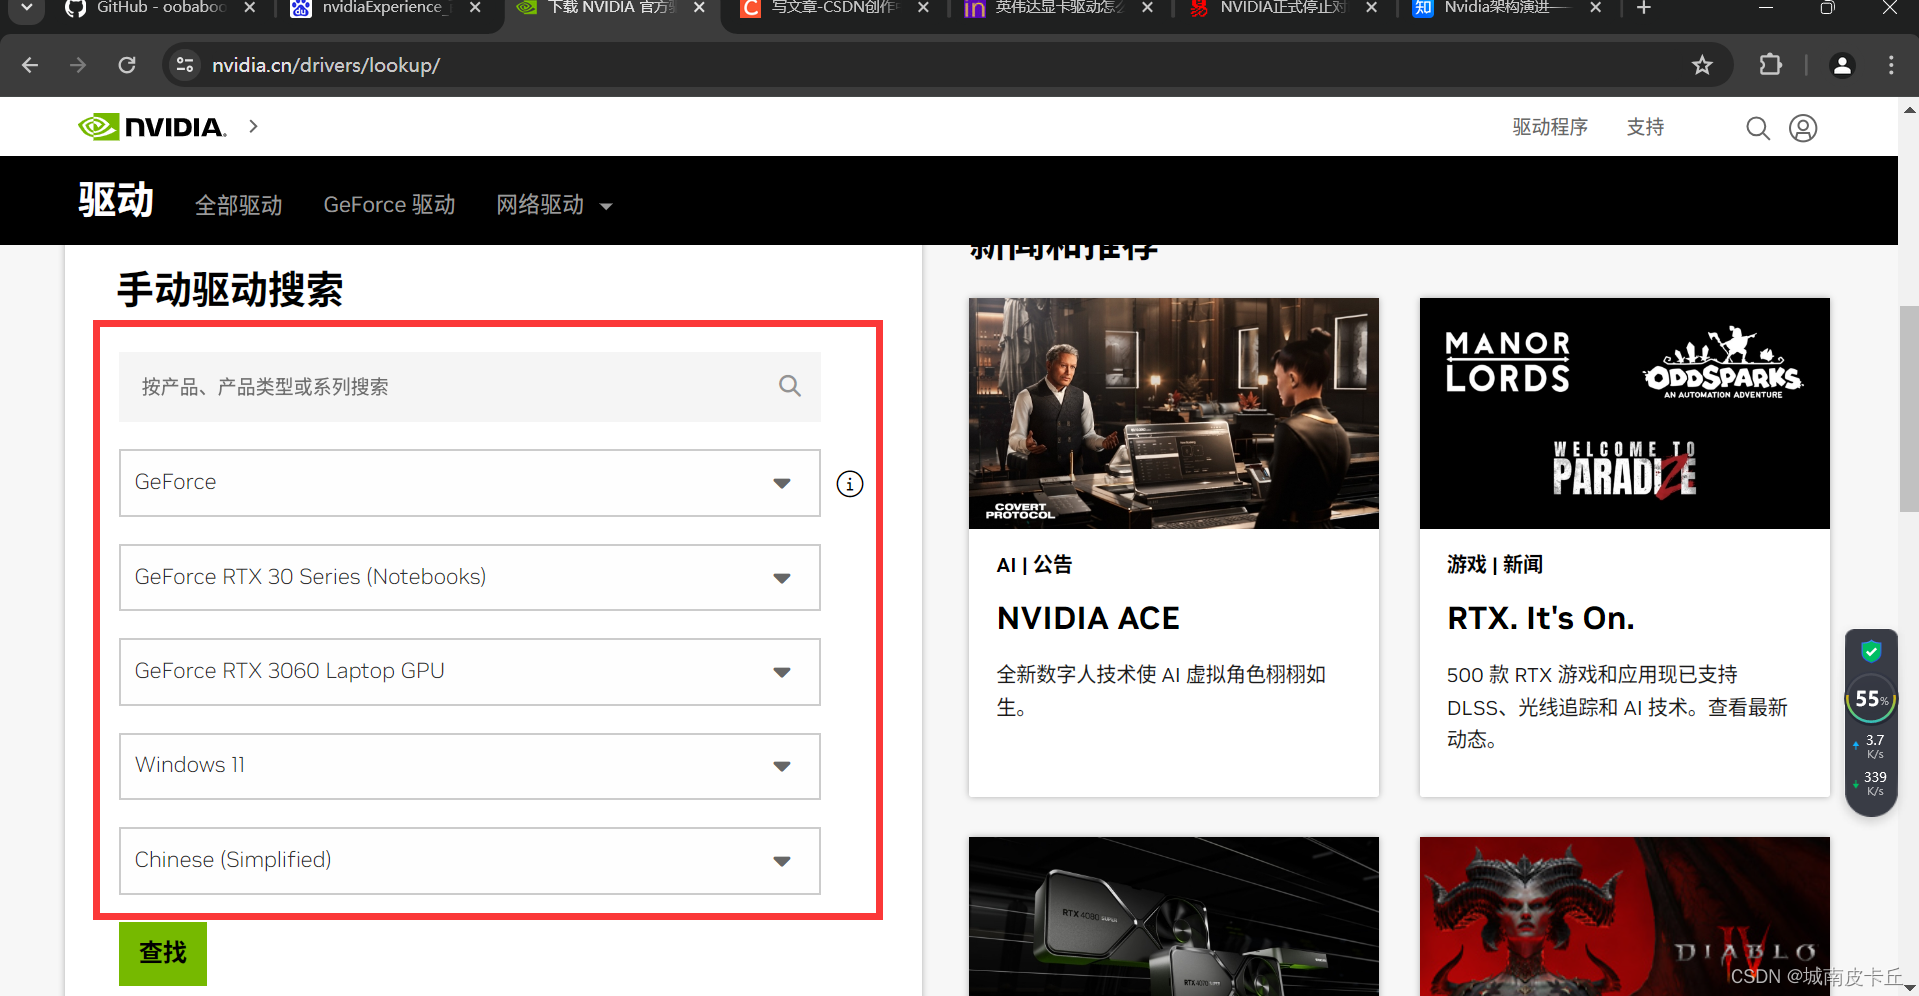The width and height of the screenshot is (1919, 996).
Task: Open Chinese (Simplified) language dropdown
Action: 470,861
